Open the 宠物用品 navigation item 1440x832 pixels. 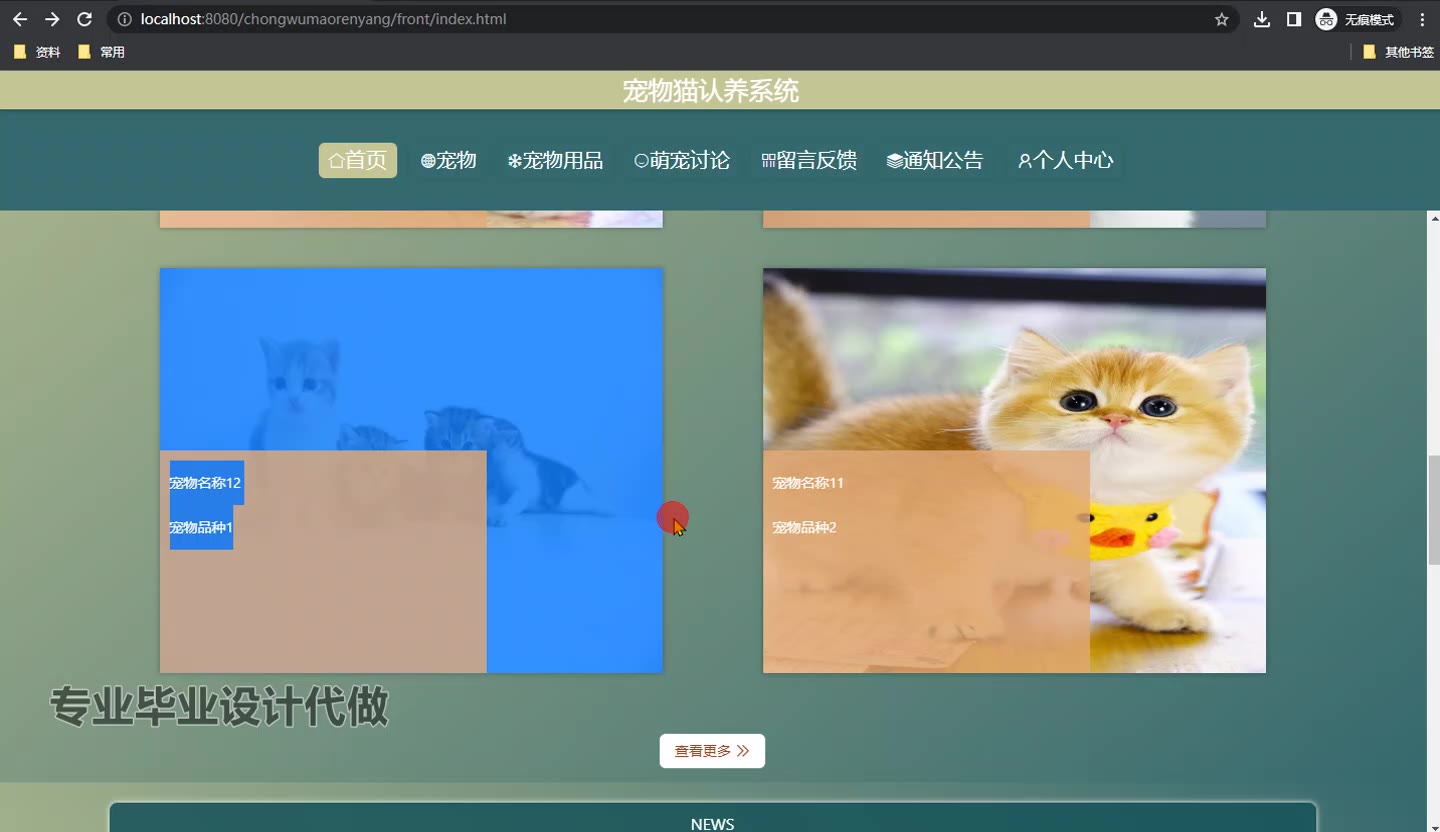click(556, 160)
